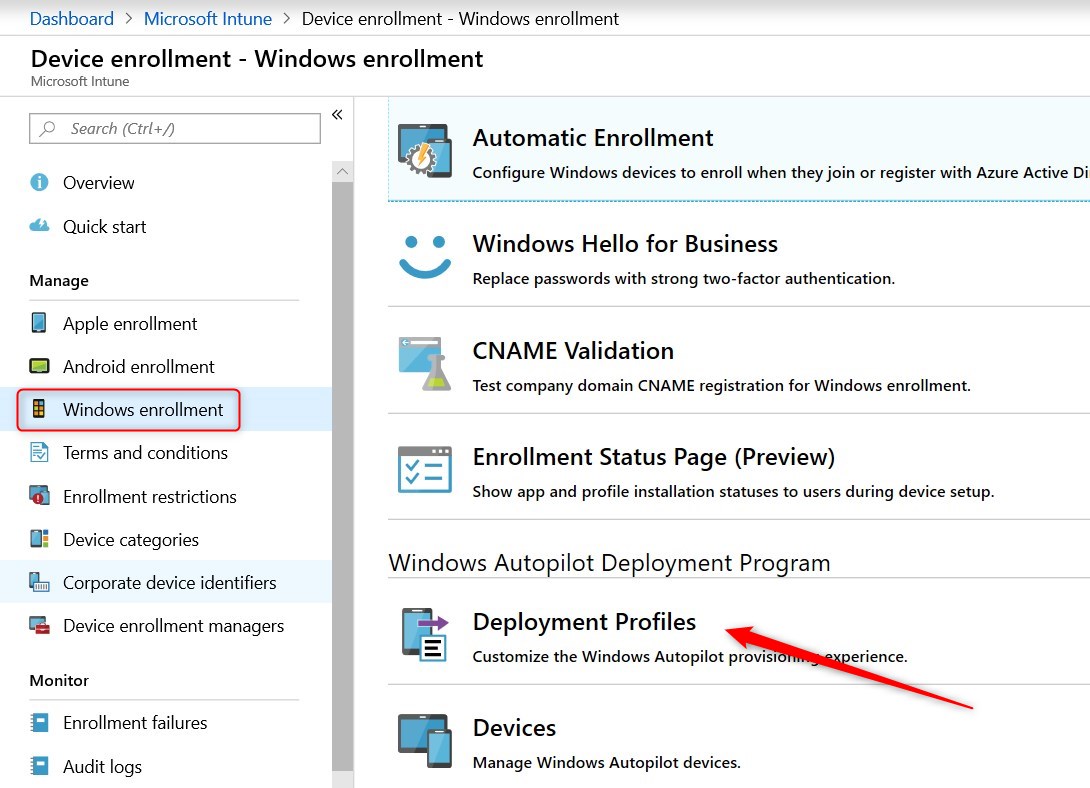1090x788 pixels.
Task: Click the Device enrollment managers icon
Action: [x=40, y=625]
